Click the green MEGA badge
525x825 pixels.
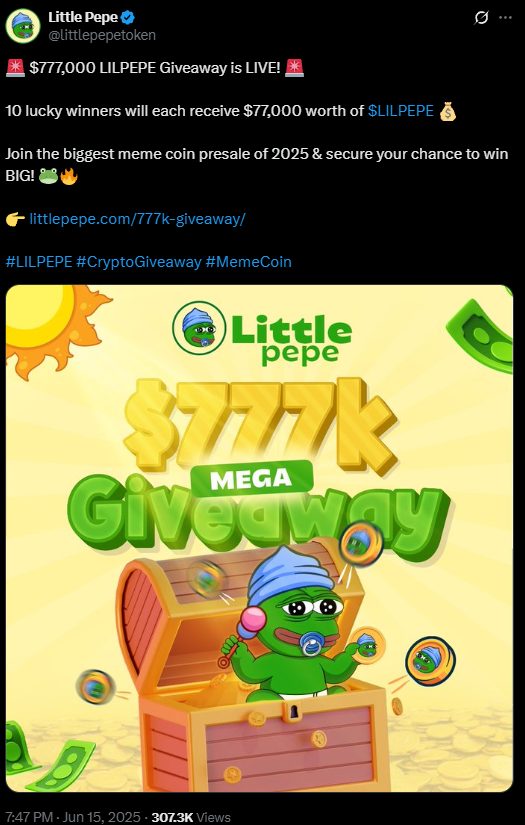[x=251, y=478]
